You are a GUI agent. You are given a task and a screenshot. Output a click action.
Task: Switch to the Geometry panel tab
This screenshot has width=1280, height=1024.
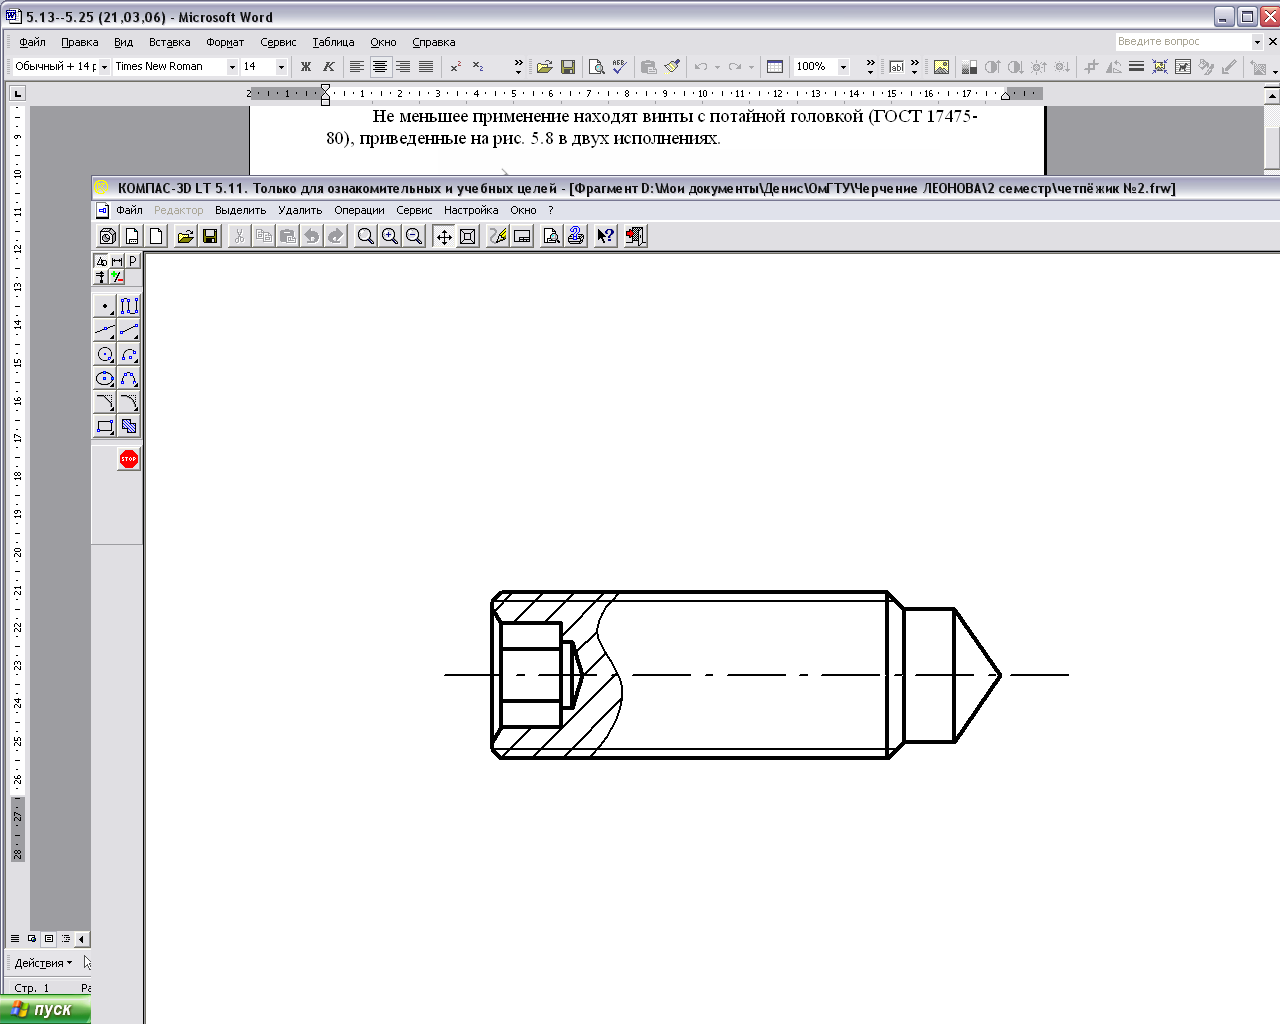click(101, 261)
